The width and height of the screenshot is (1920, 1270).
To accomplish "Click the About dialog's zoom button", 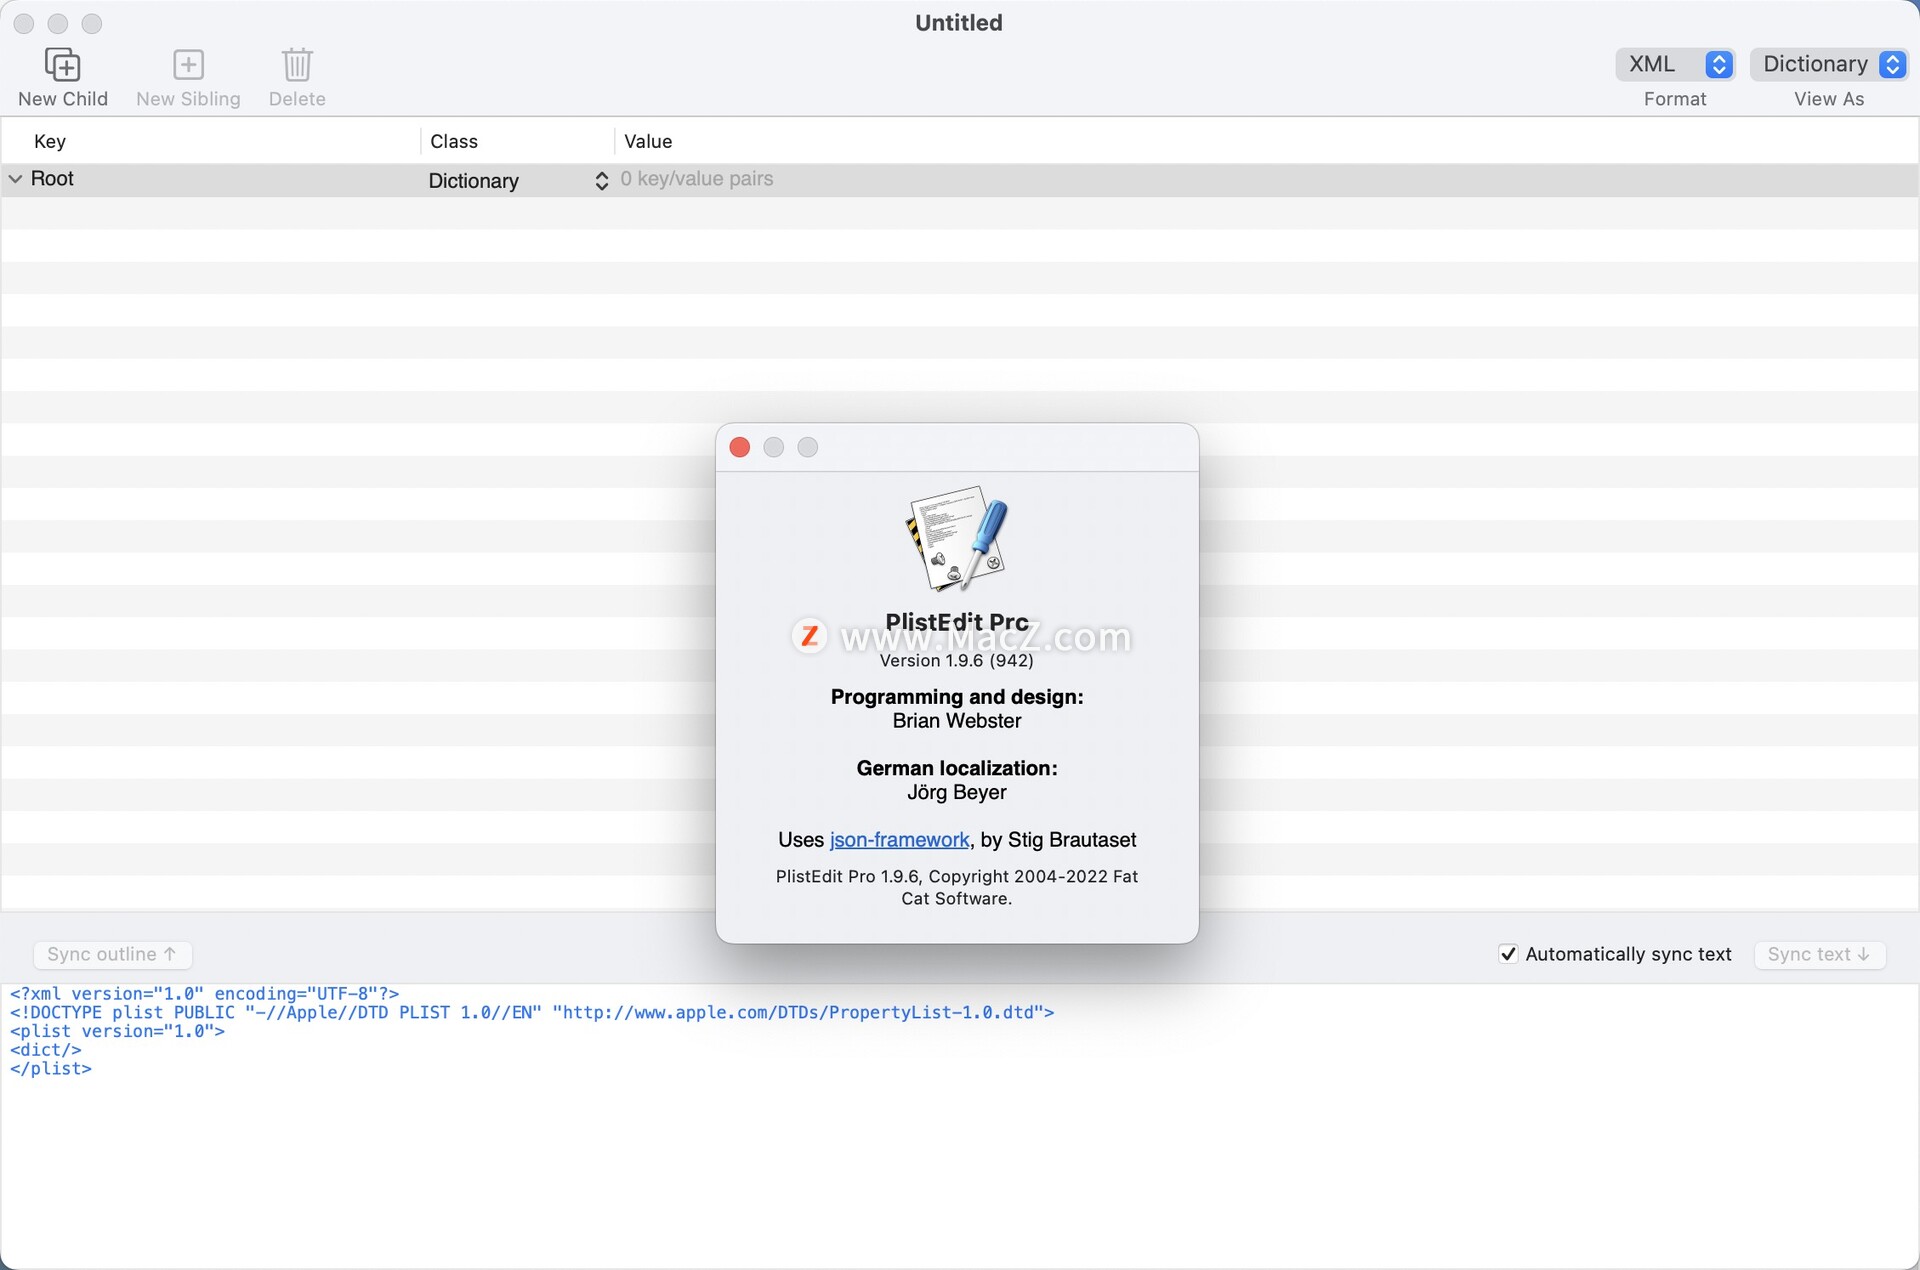I will click(x=808, y=447).
